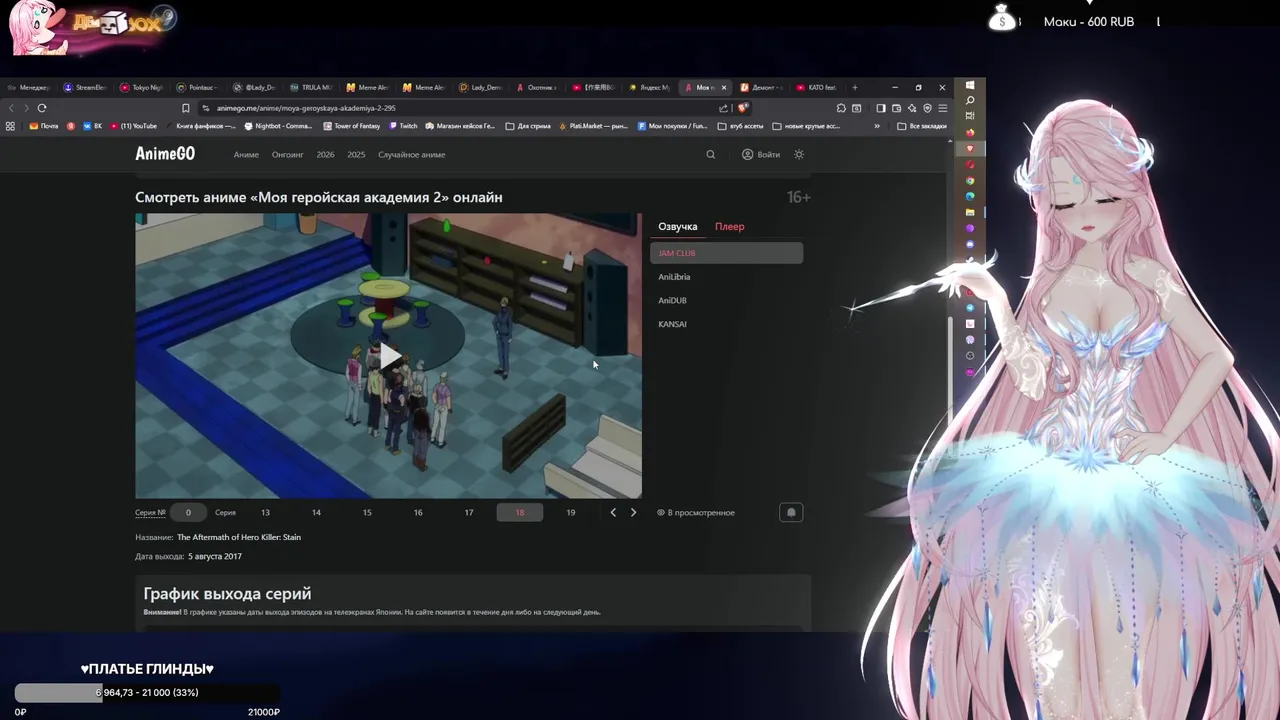This screenshot has width=1280, height=720.
Task: Select episode 16
Action: (x=418, y=512)
